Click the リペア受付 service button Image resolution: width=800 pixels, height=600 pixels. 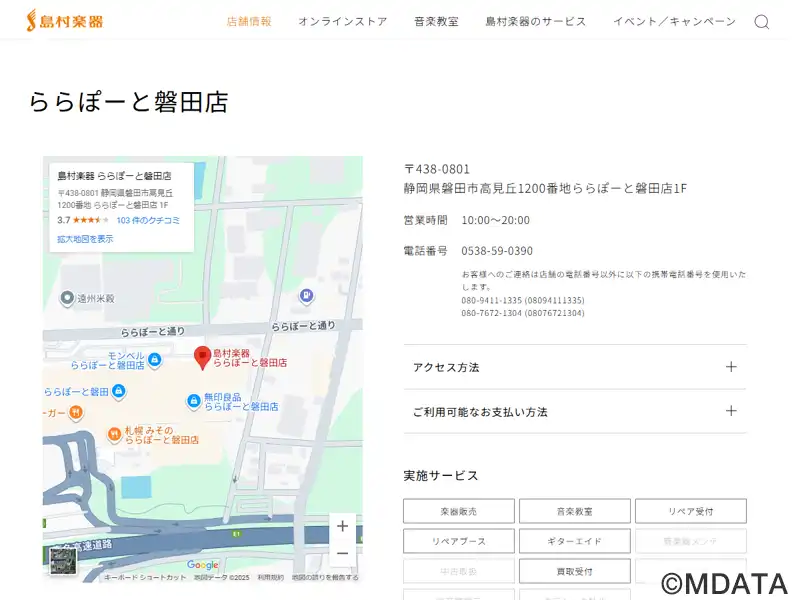(x=690, y=511)
